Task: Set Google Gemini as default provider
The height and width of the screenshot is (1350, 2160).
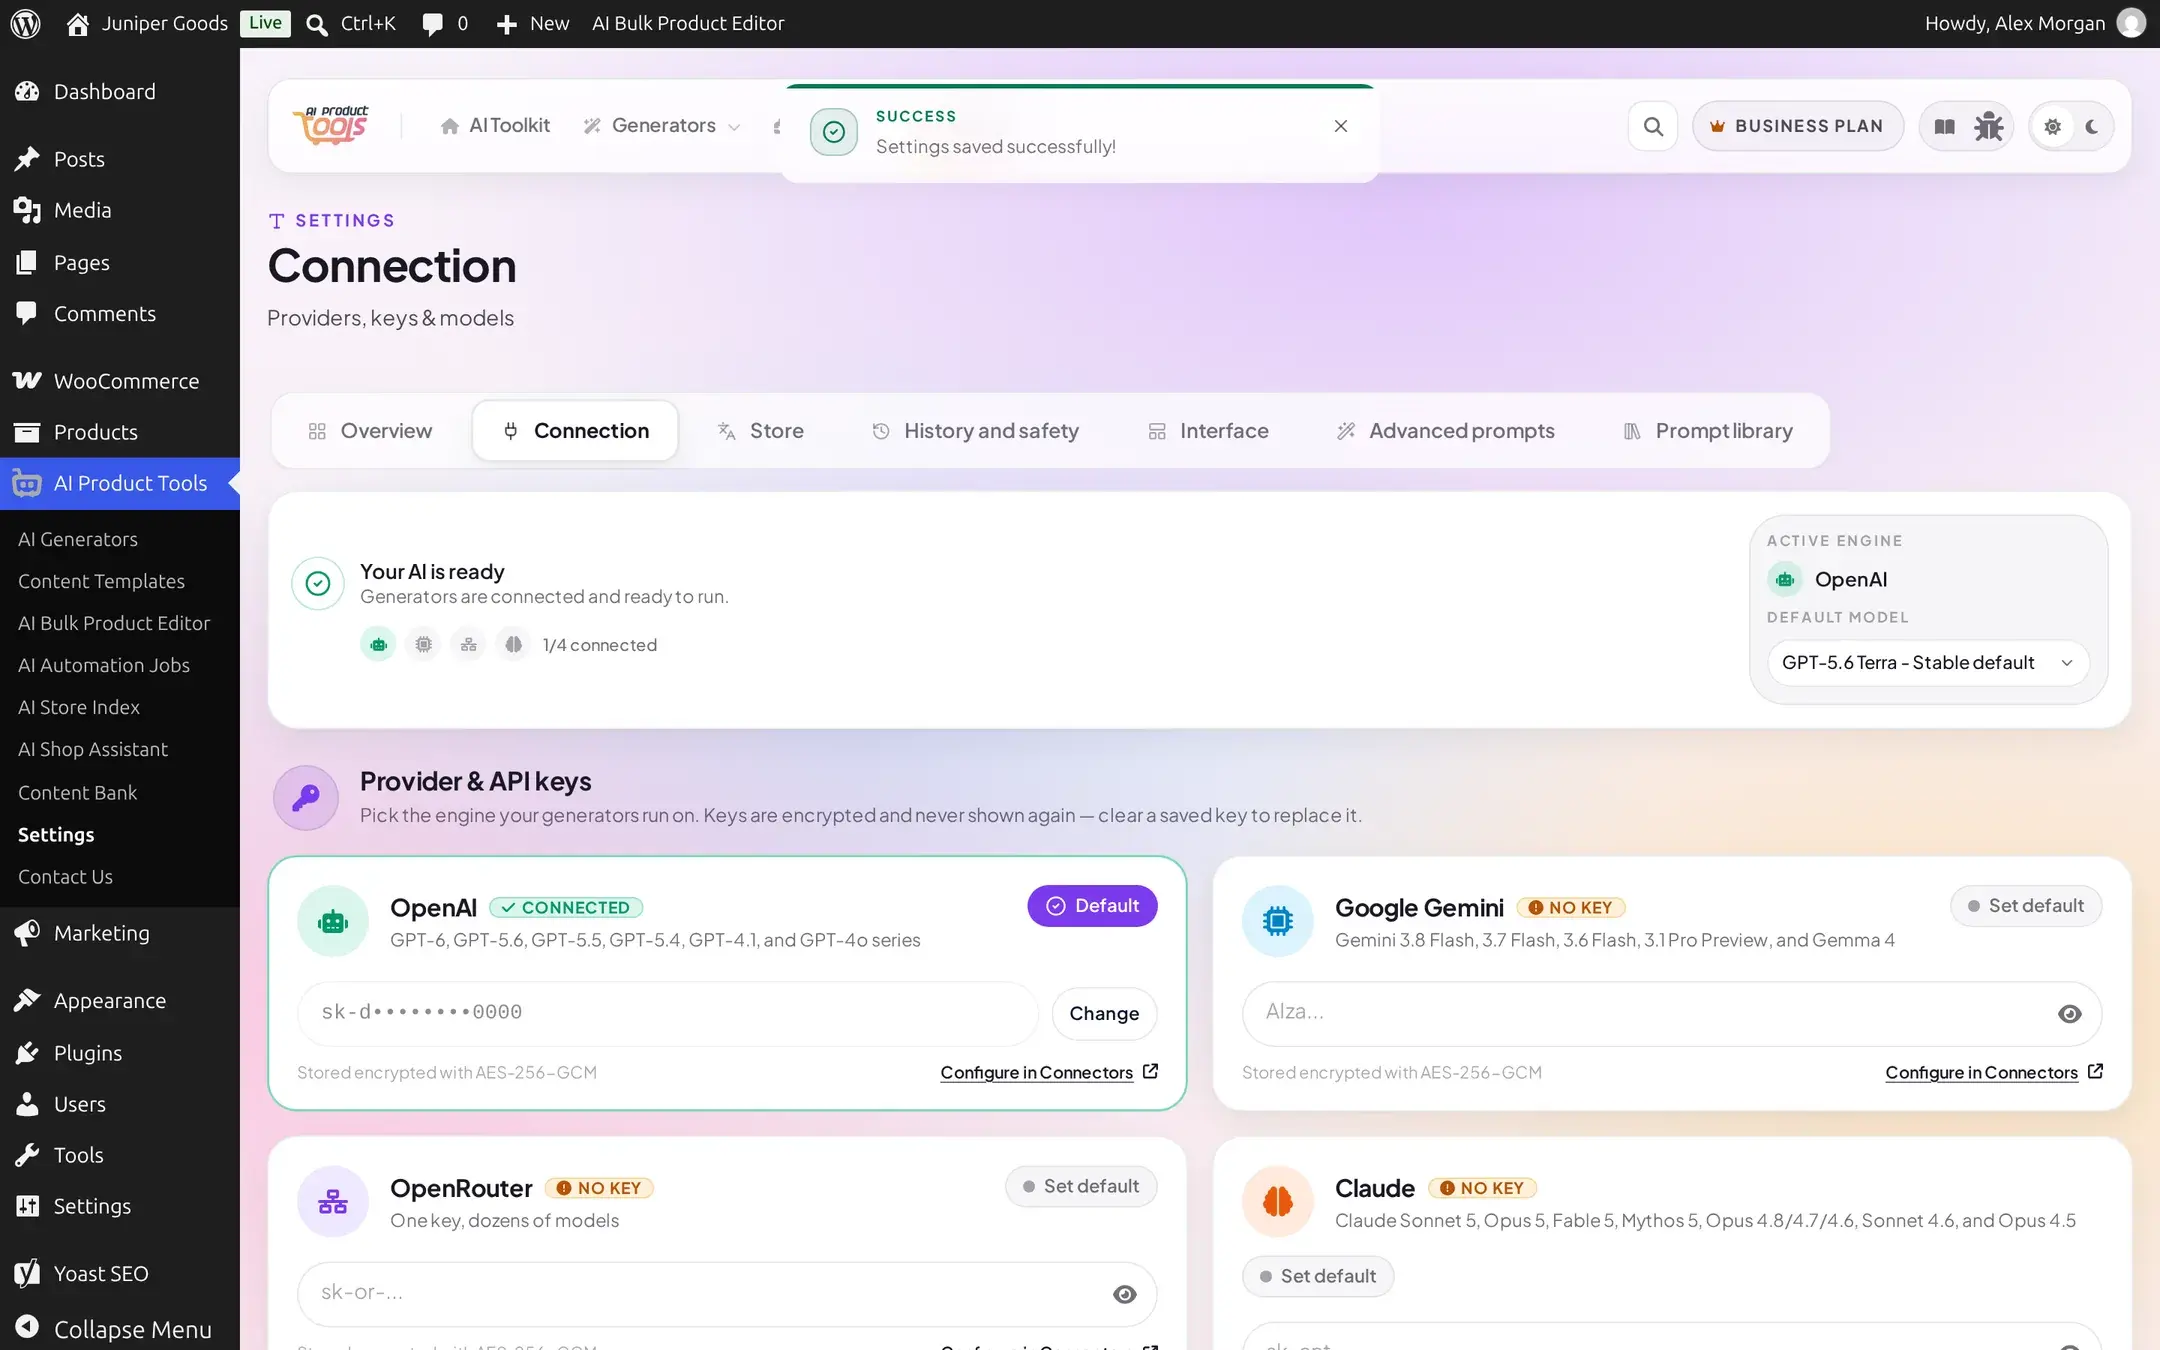Action: coord(2025,906)
